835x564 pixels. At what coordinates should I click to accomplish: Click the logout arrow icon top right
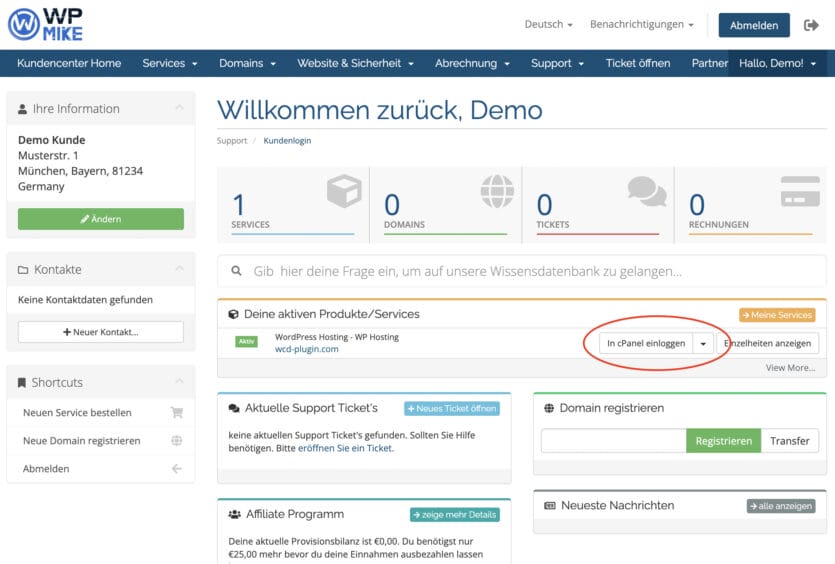coord(811,25)
